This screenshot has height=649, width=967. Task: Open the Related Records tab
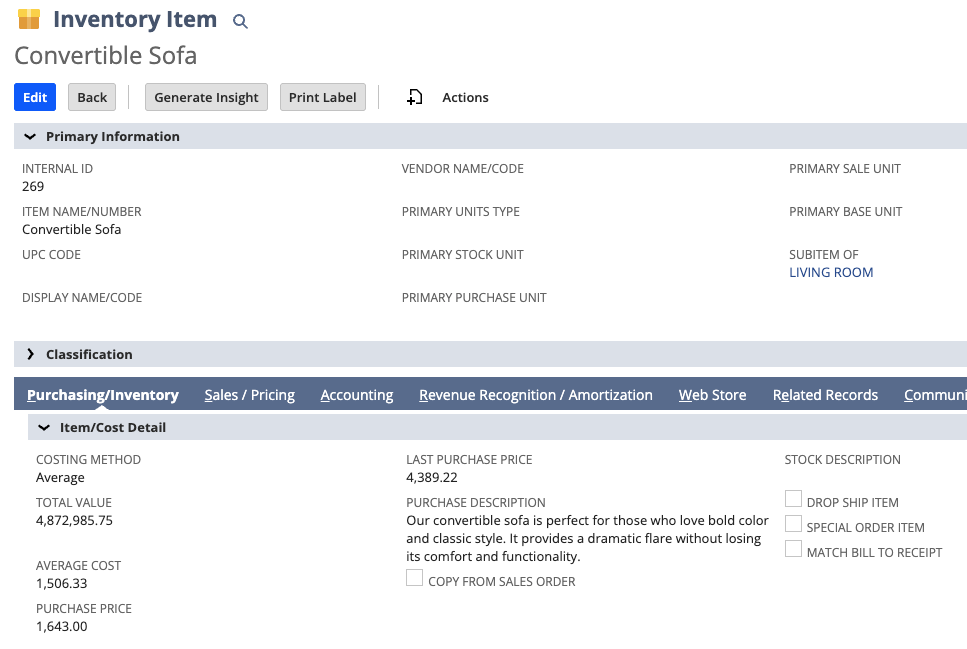click(x=825, y=395)
